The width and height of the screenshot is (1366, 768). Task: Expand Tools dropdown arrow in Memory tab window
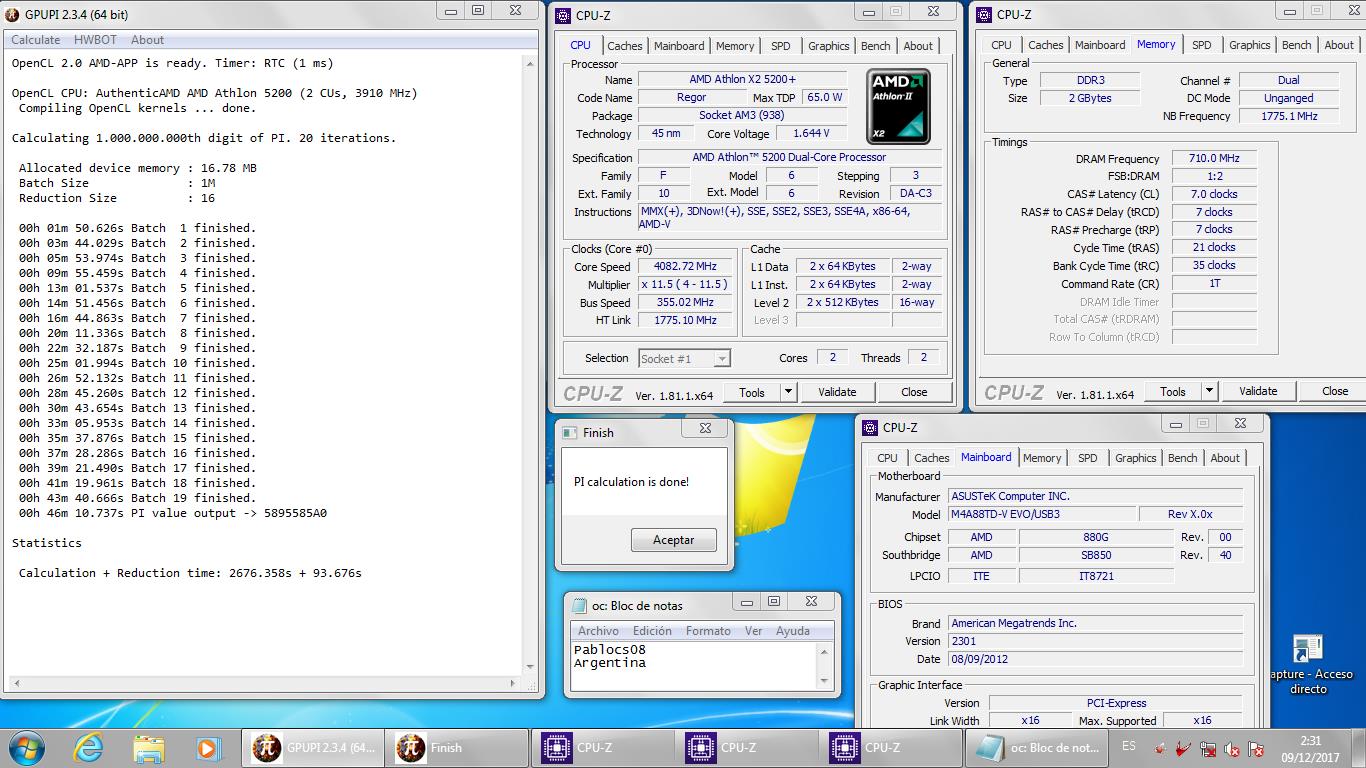click(x=1209, y=391)
